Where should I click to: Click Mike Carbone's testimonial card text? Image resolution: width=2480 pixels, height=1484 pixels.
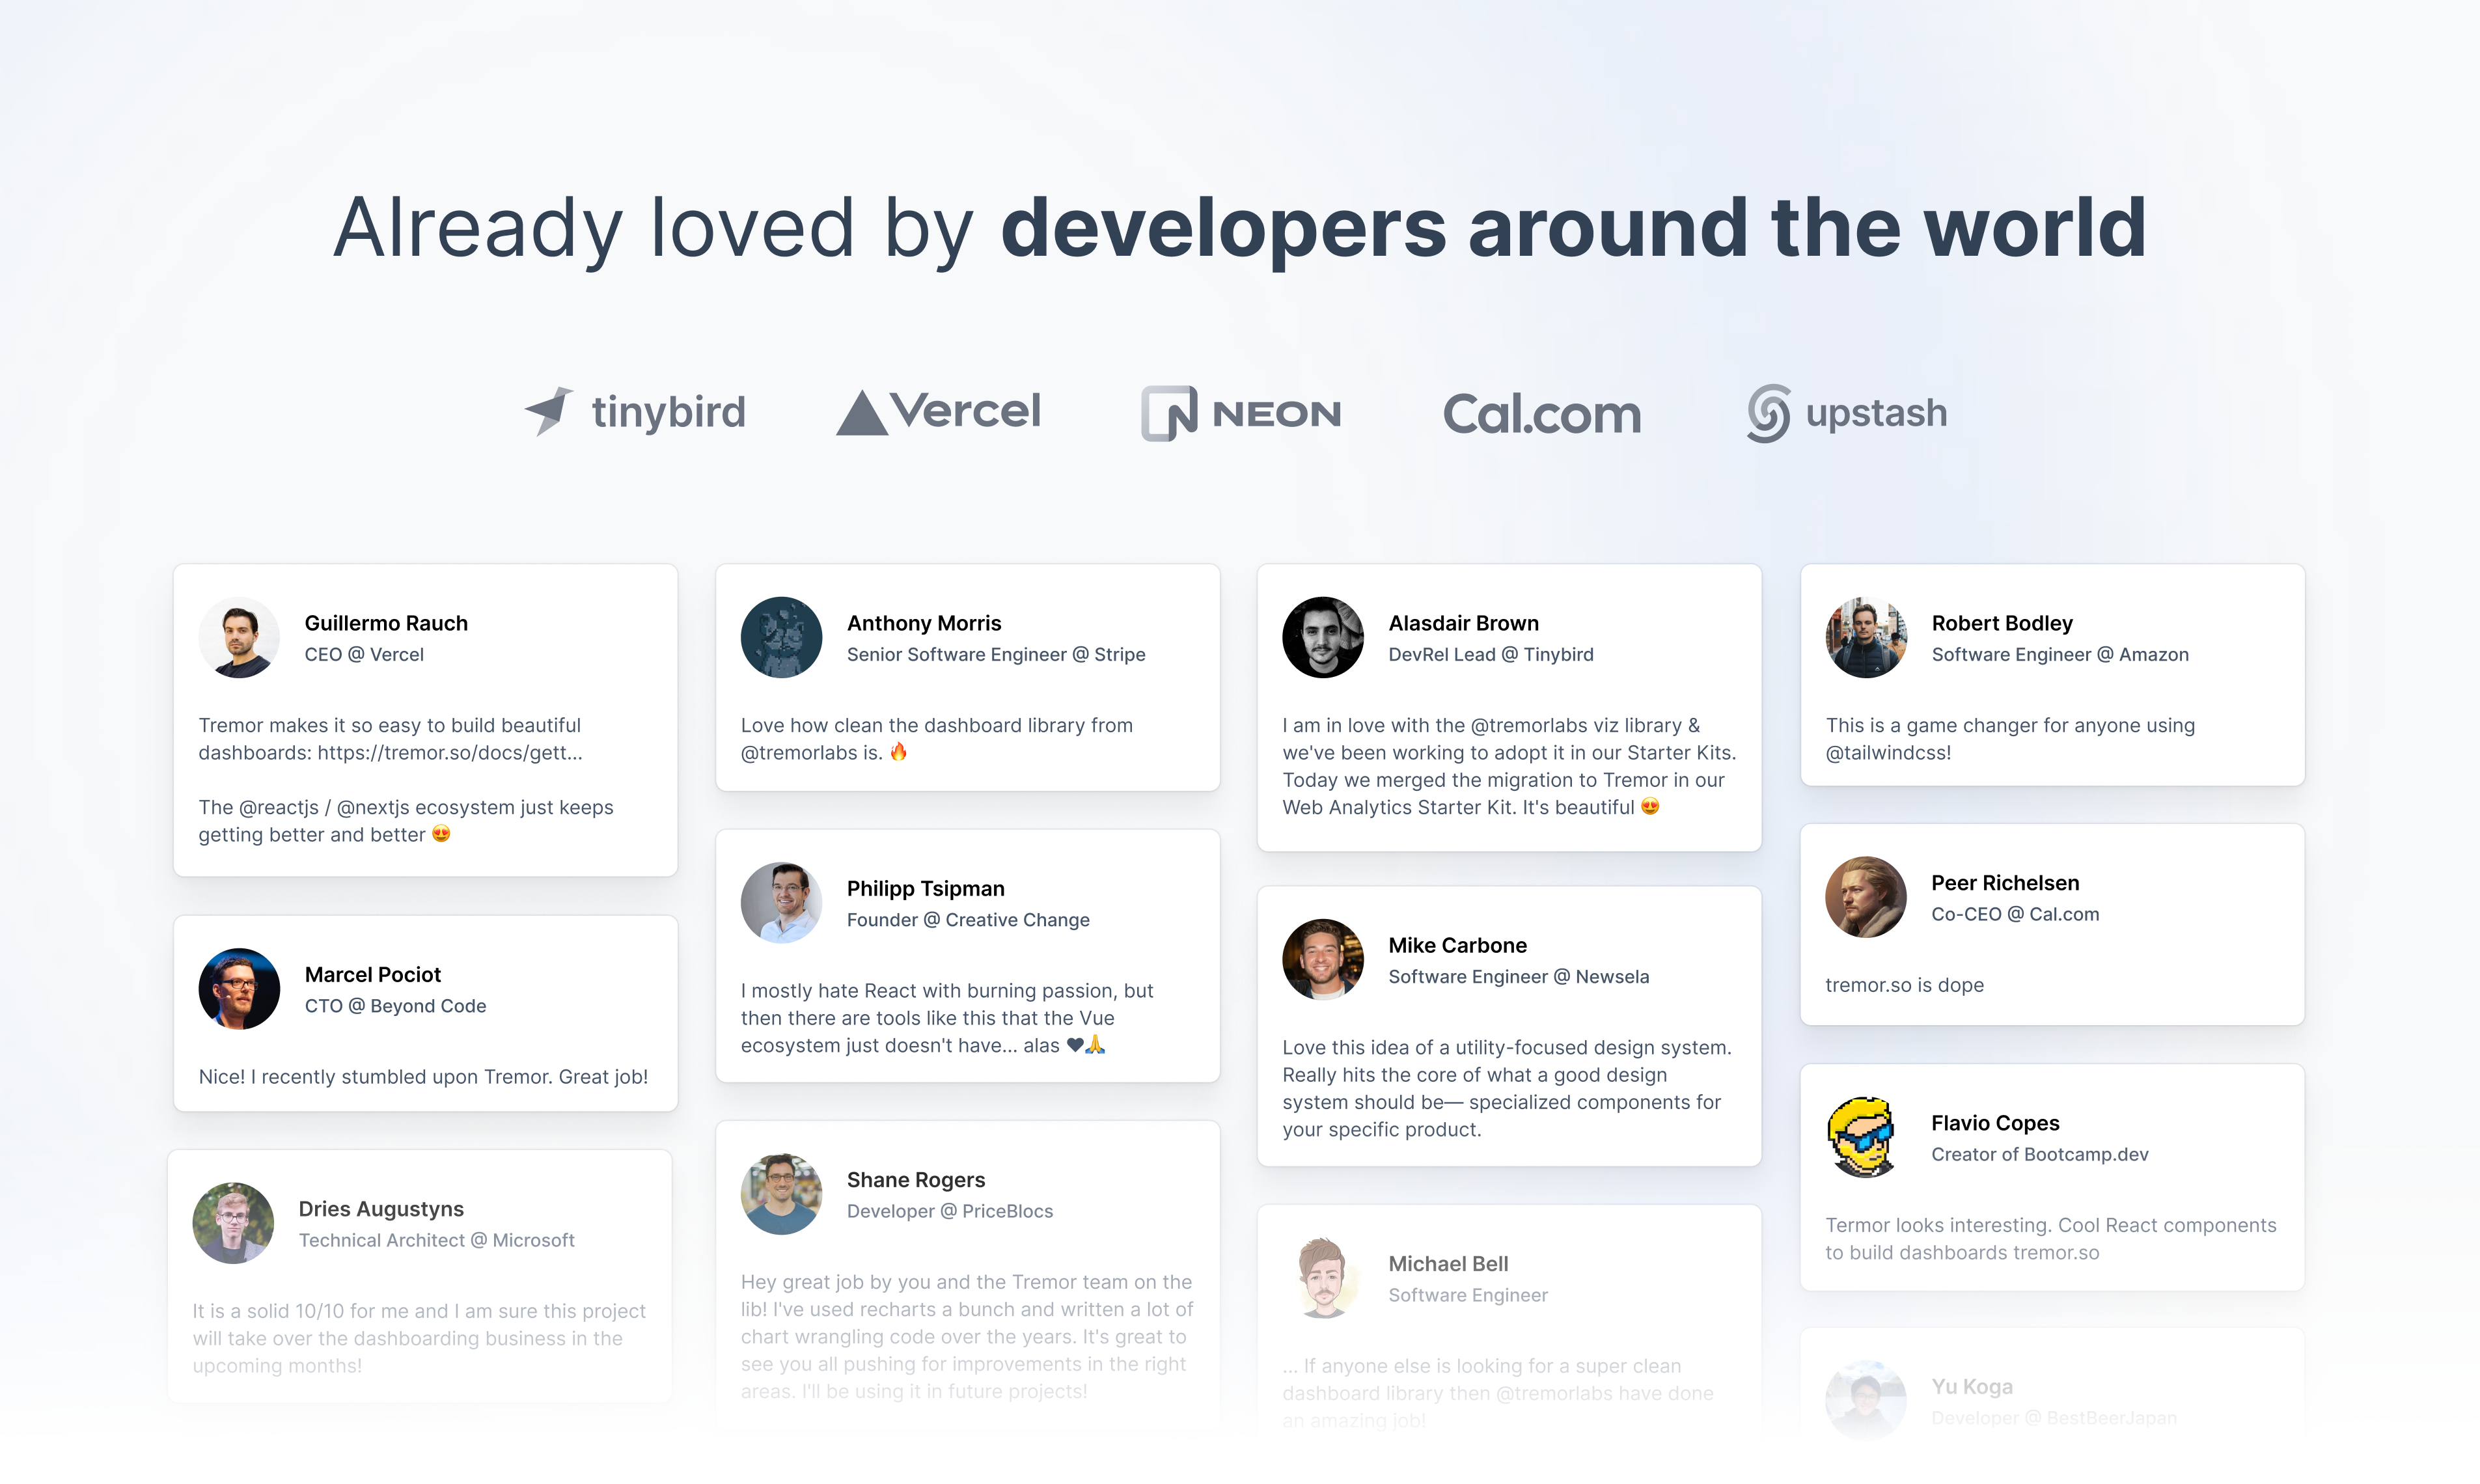(x=1506, y=1088)
